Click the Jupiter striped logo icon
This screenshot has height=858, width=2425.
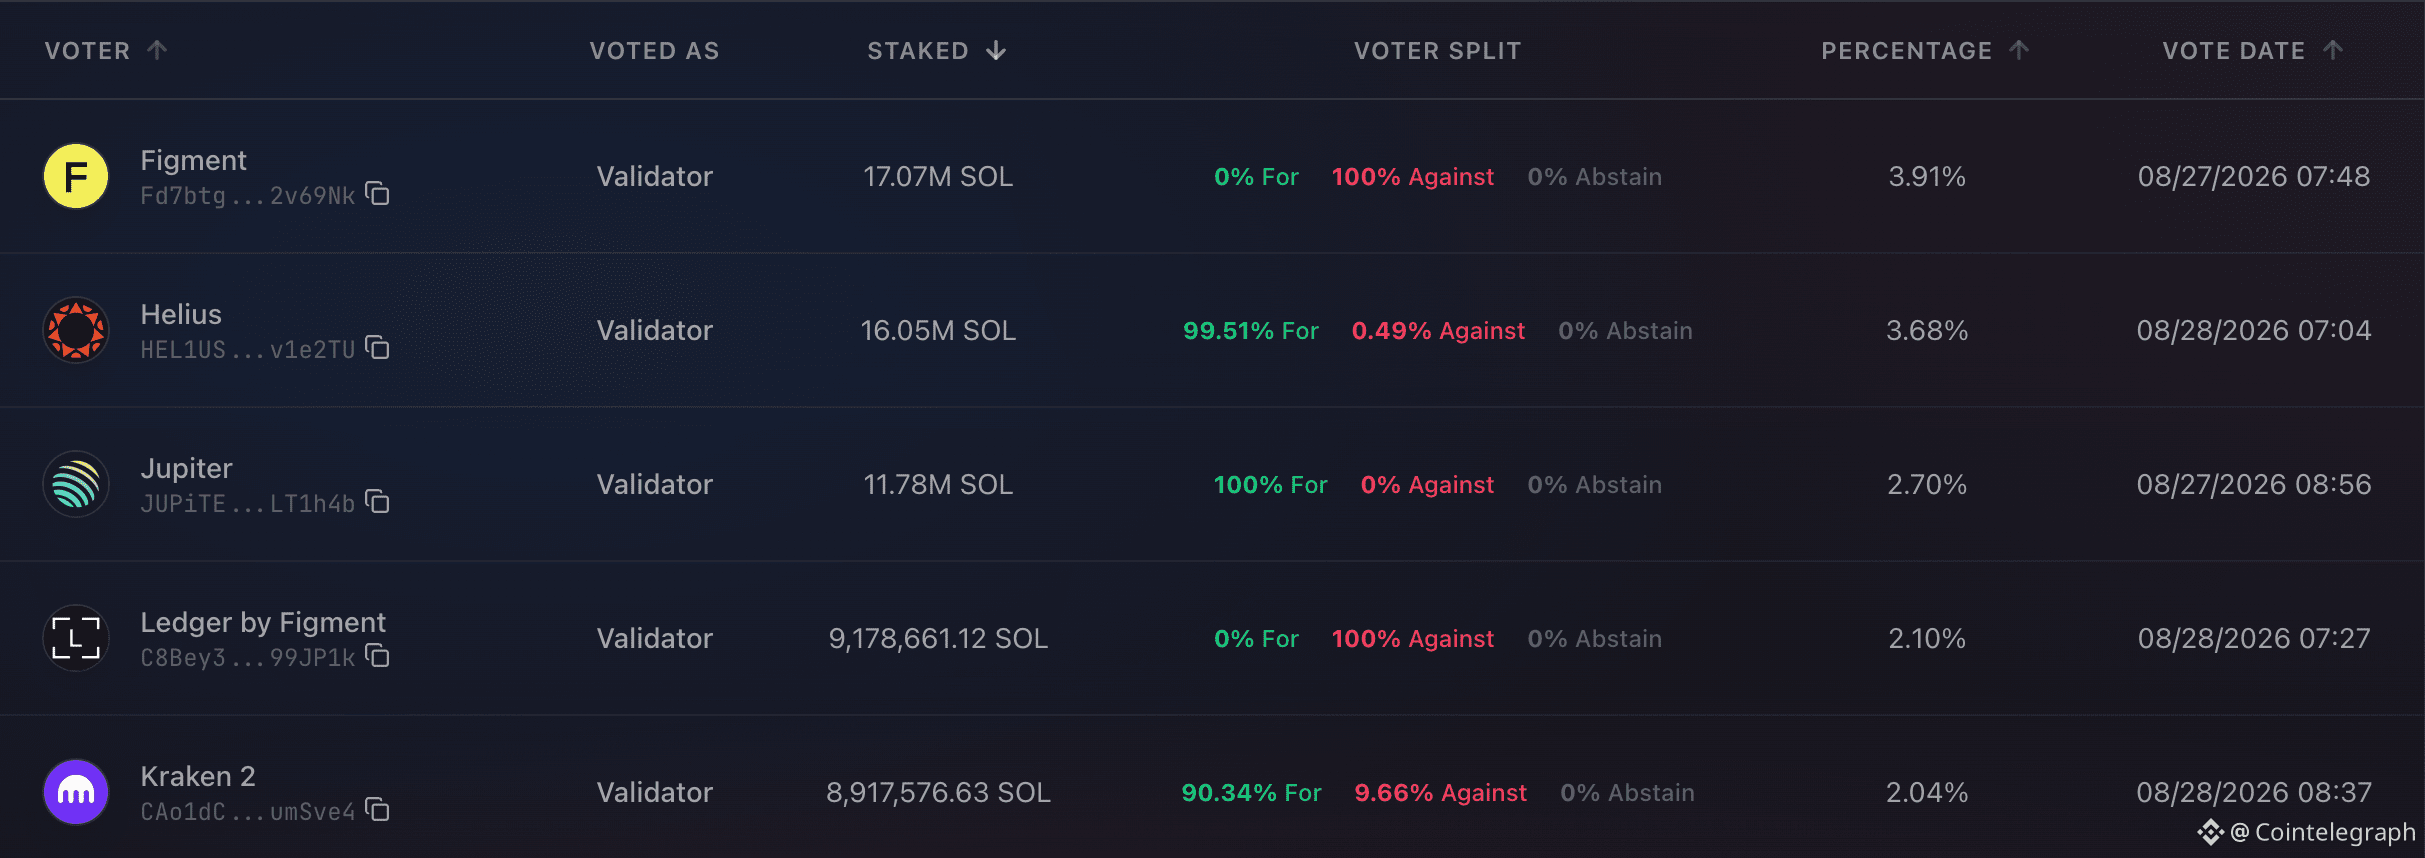(x=76, y=484)
